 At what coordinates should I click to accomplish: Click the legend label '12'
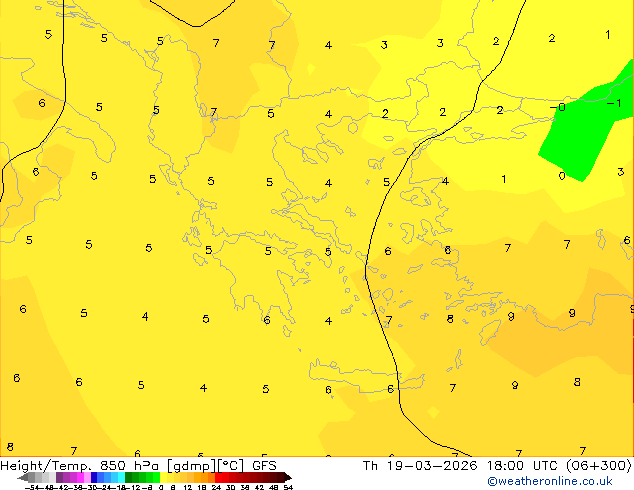point(188,488)
